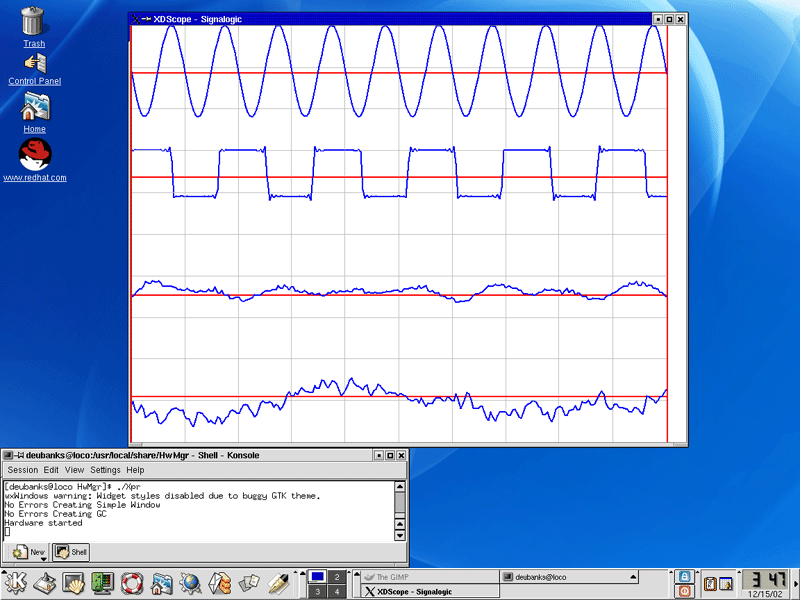Activate the XDScope - Signalogic taskbar entry
The image size is (800, 600).
(x=430, y=591)
